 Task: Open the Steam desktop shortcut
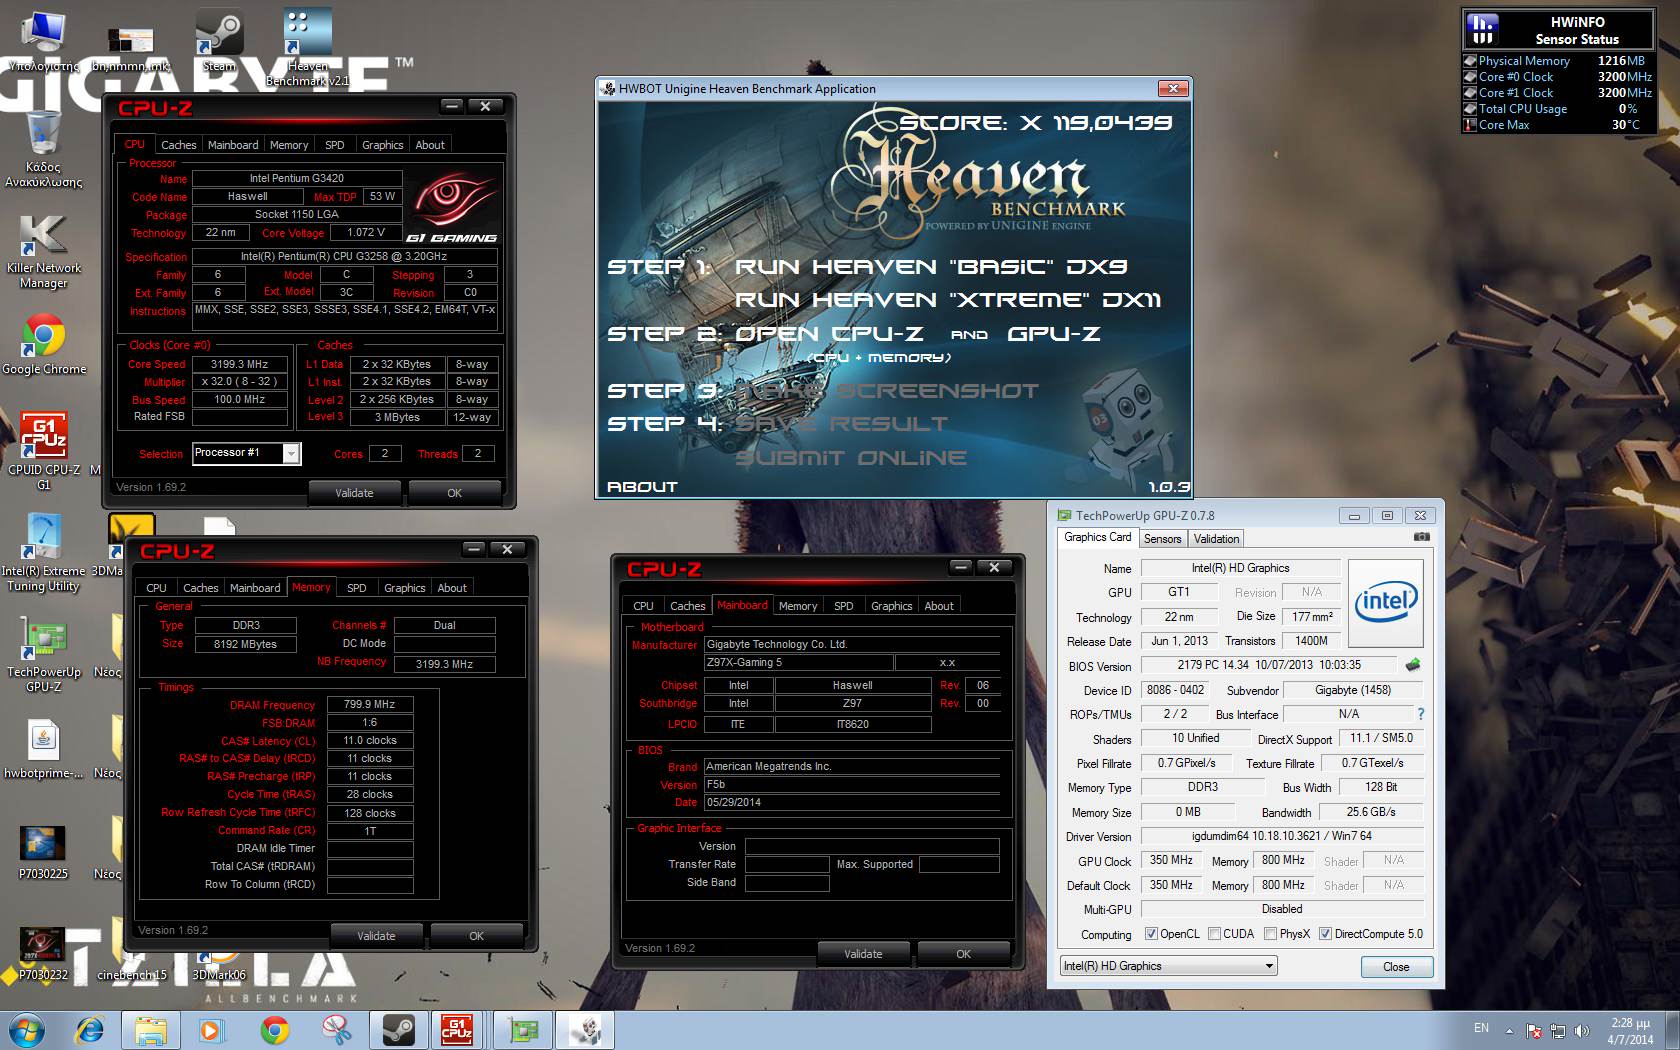pyautogui.click(x=219, y=40)
